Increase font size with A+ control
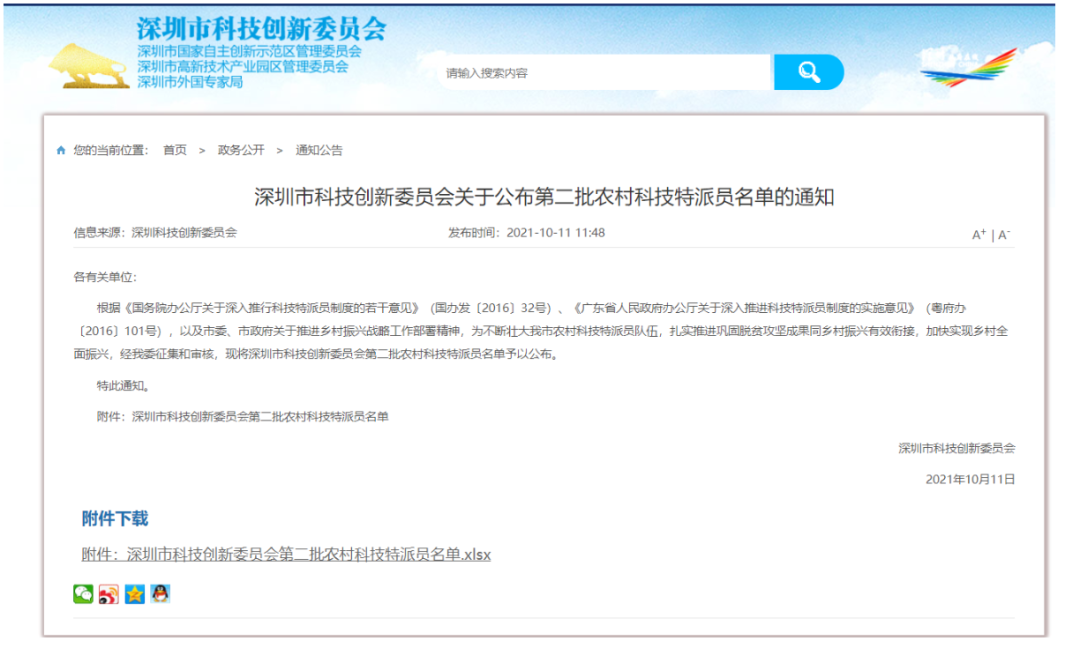The height and width of the screenshot is (656, 1080). [979, 235]
